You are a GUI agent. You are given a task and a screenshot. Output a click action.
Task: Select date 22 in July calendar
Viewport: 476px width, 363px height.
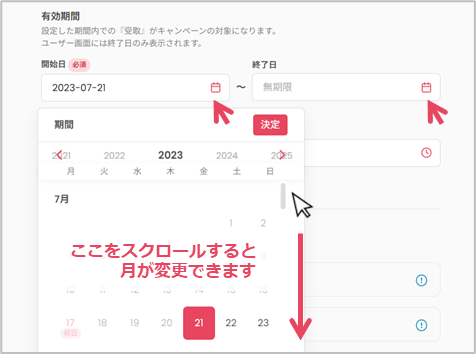point(231,323)
